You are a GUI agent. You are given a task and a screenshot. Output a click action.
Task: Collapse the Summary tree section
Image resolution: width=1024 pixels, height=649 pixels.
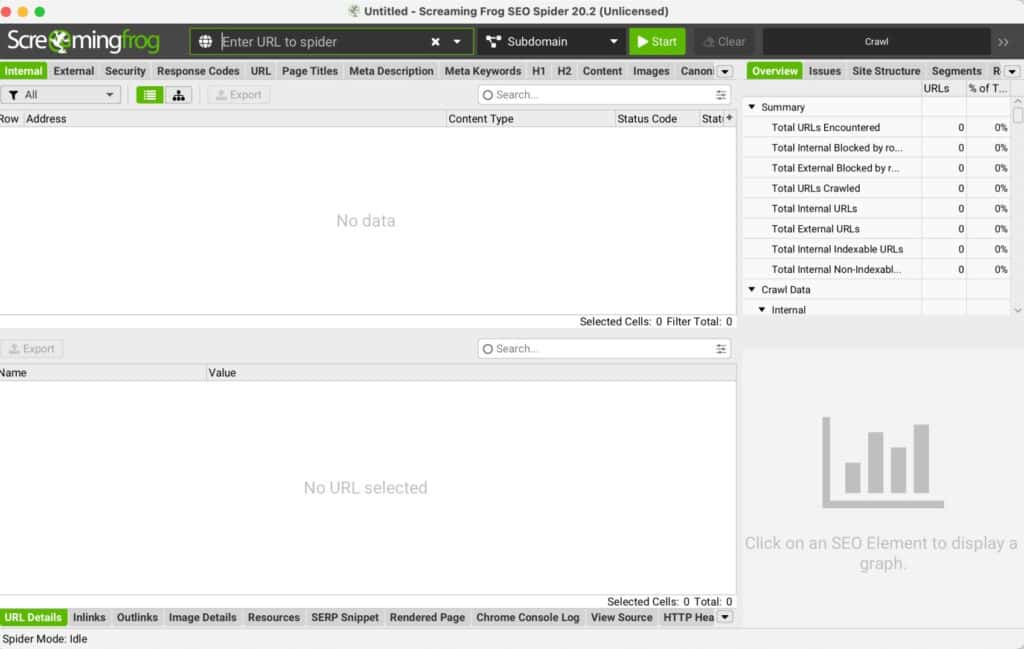click(752, 106)
